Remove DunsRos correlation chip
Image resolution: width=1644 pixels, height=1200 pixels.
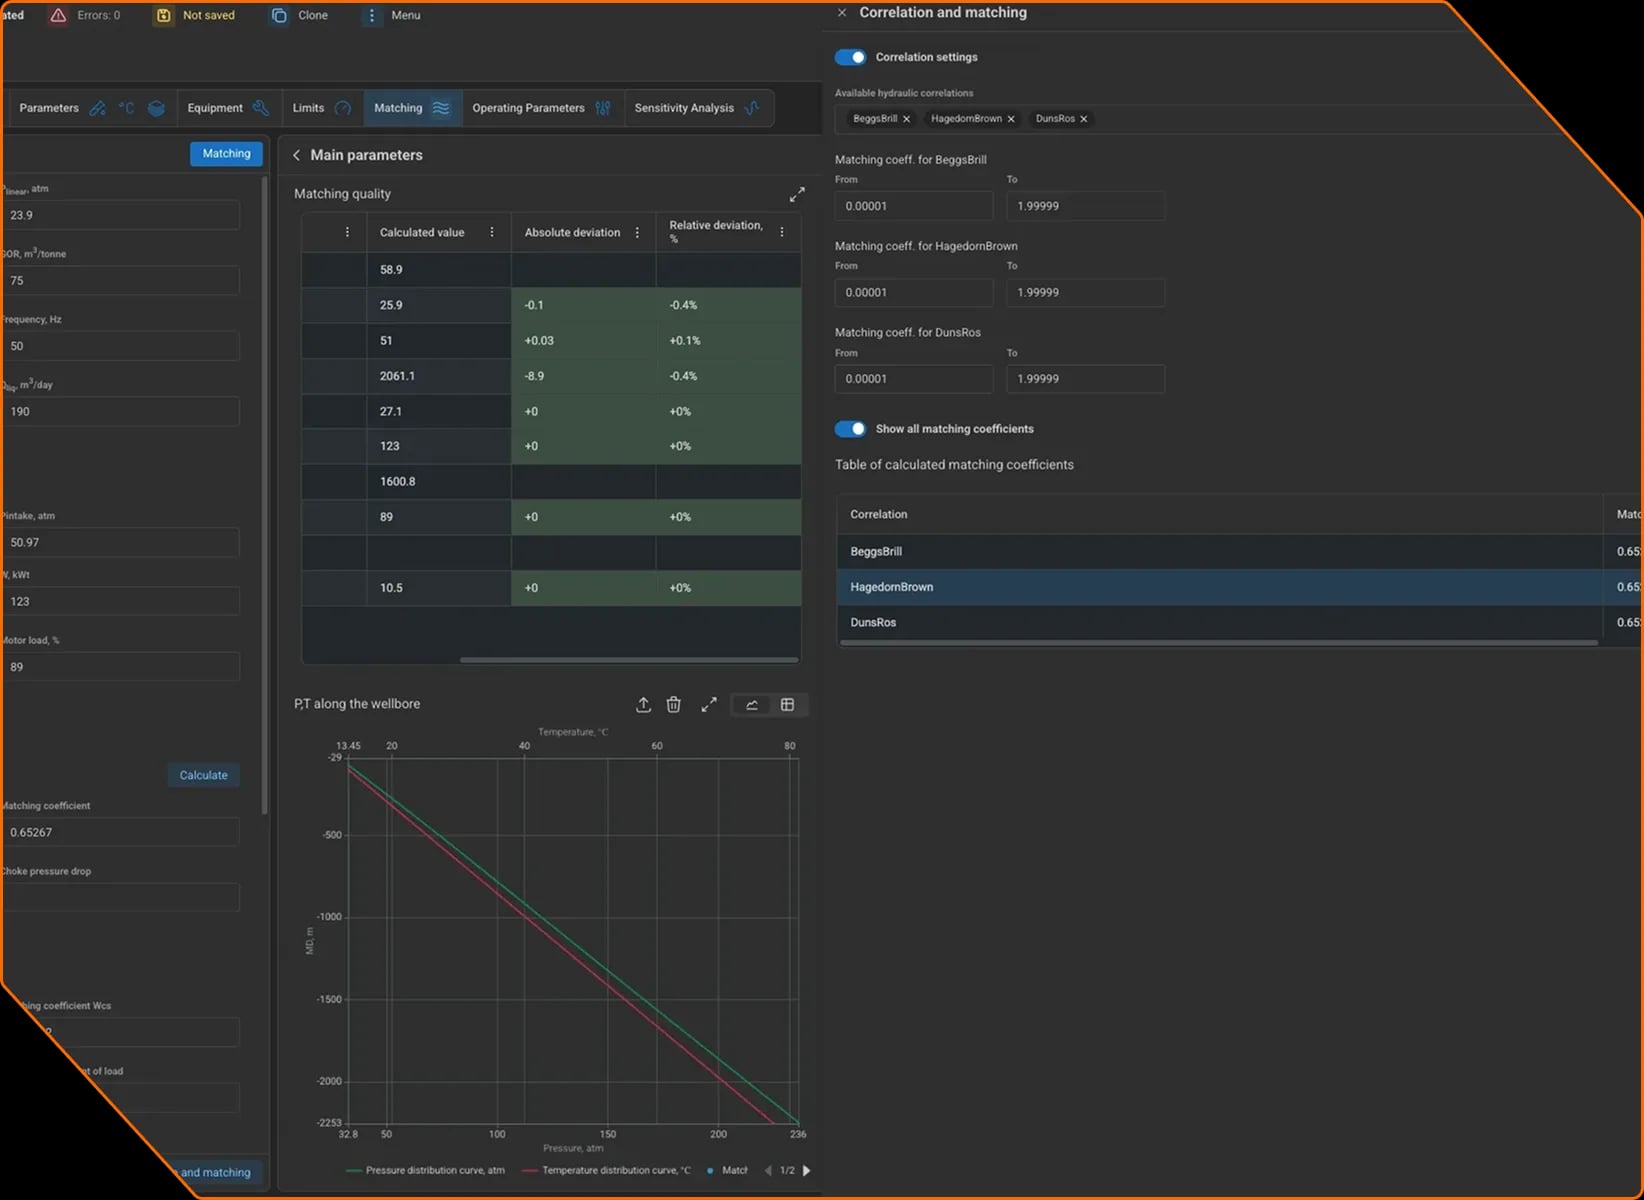point(1084,119)
